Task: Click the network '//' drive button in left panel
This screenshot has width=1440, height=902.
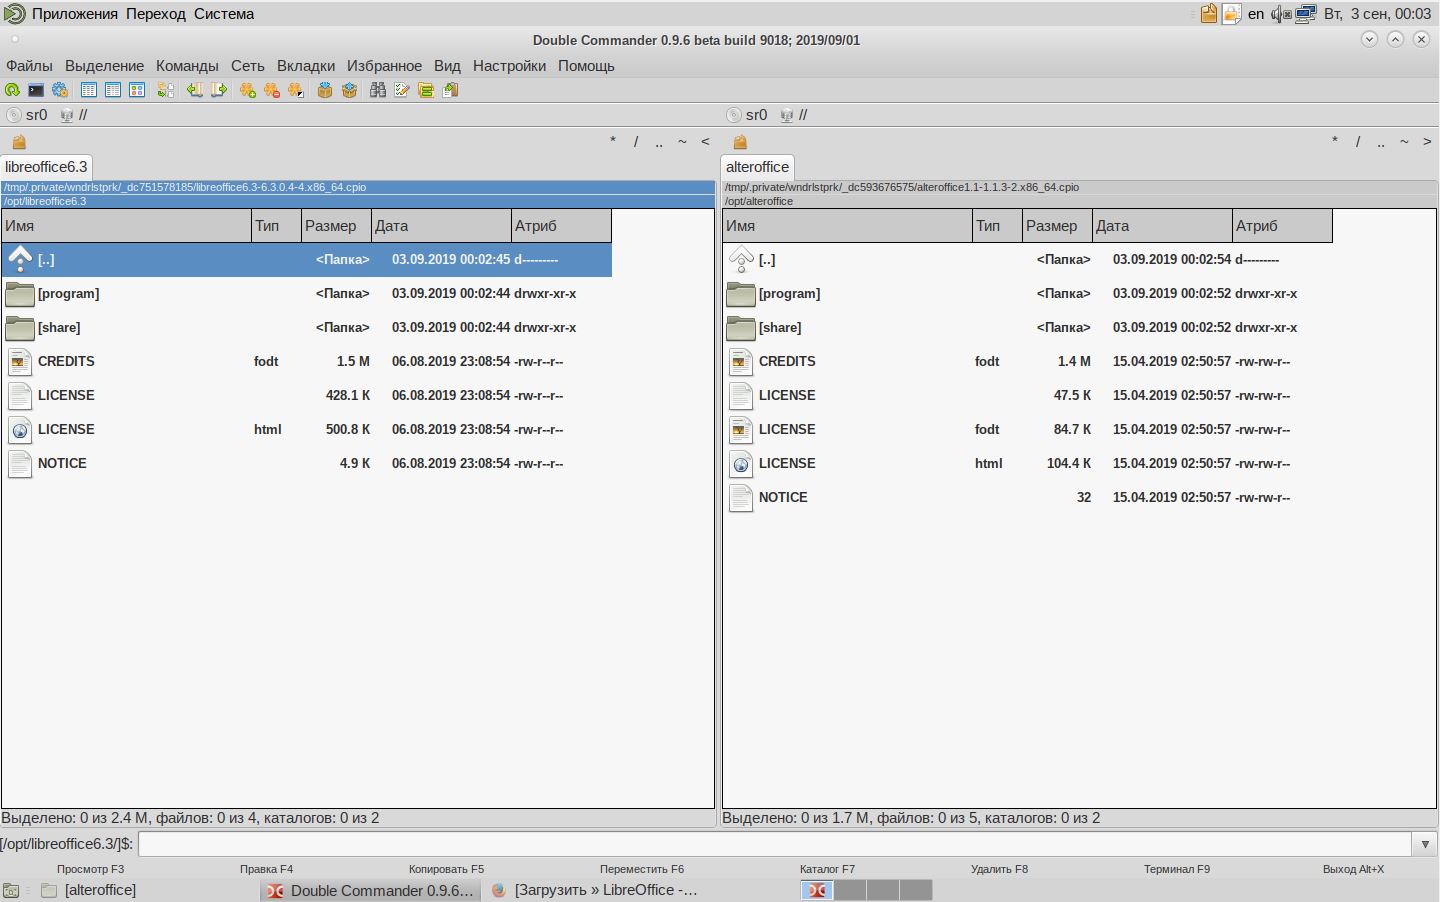Action: click(x=73, y=115)
